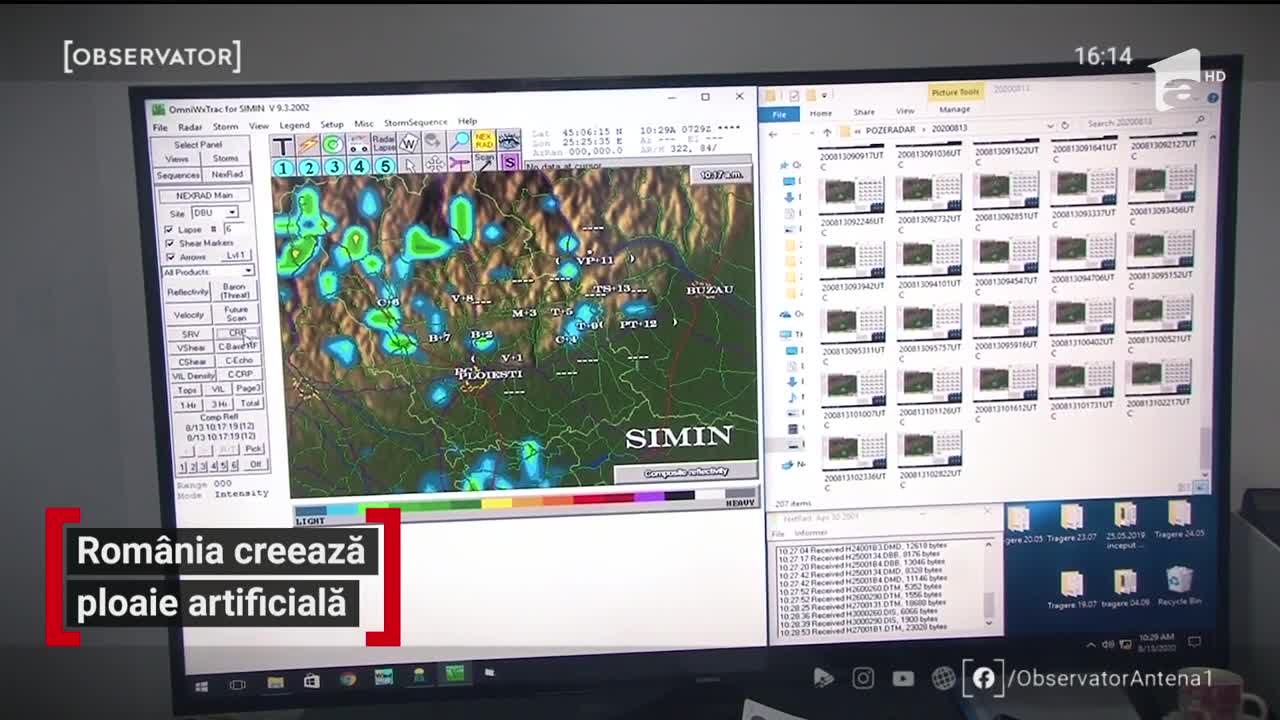Open the address bar history dropdown in Explorer
The height and width of the screenshot is (720, 1280).
pyautogui.click(x=1050, y=127)
